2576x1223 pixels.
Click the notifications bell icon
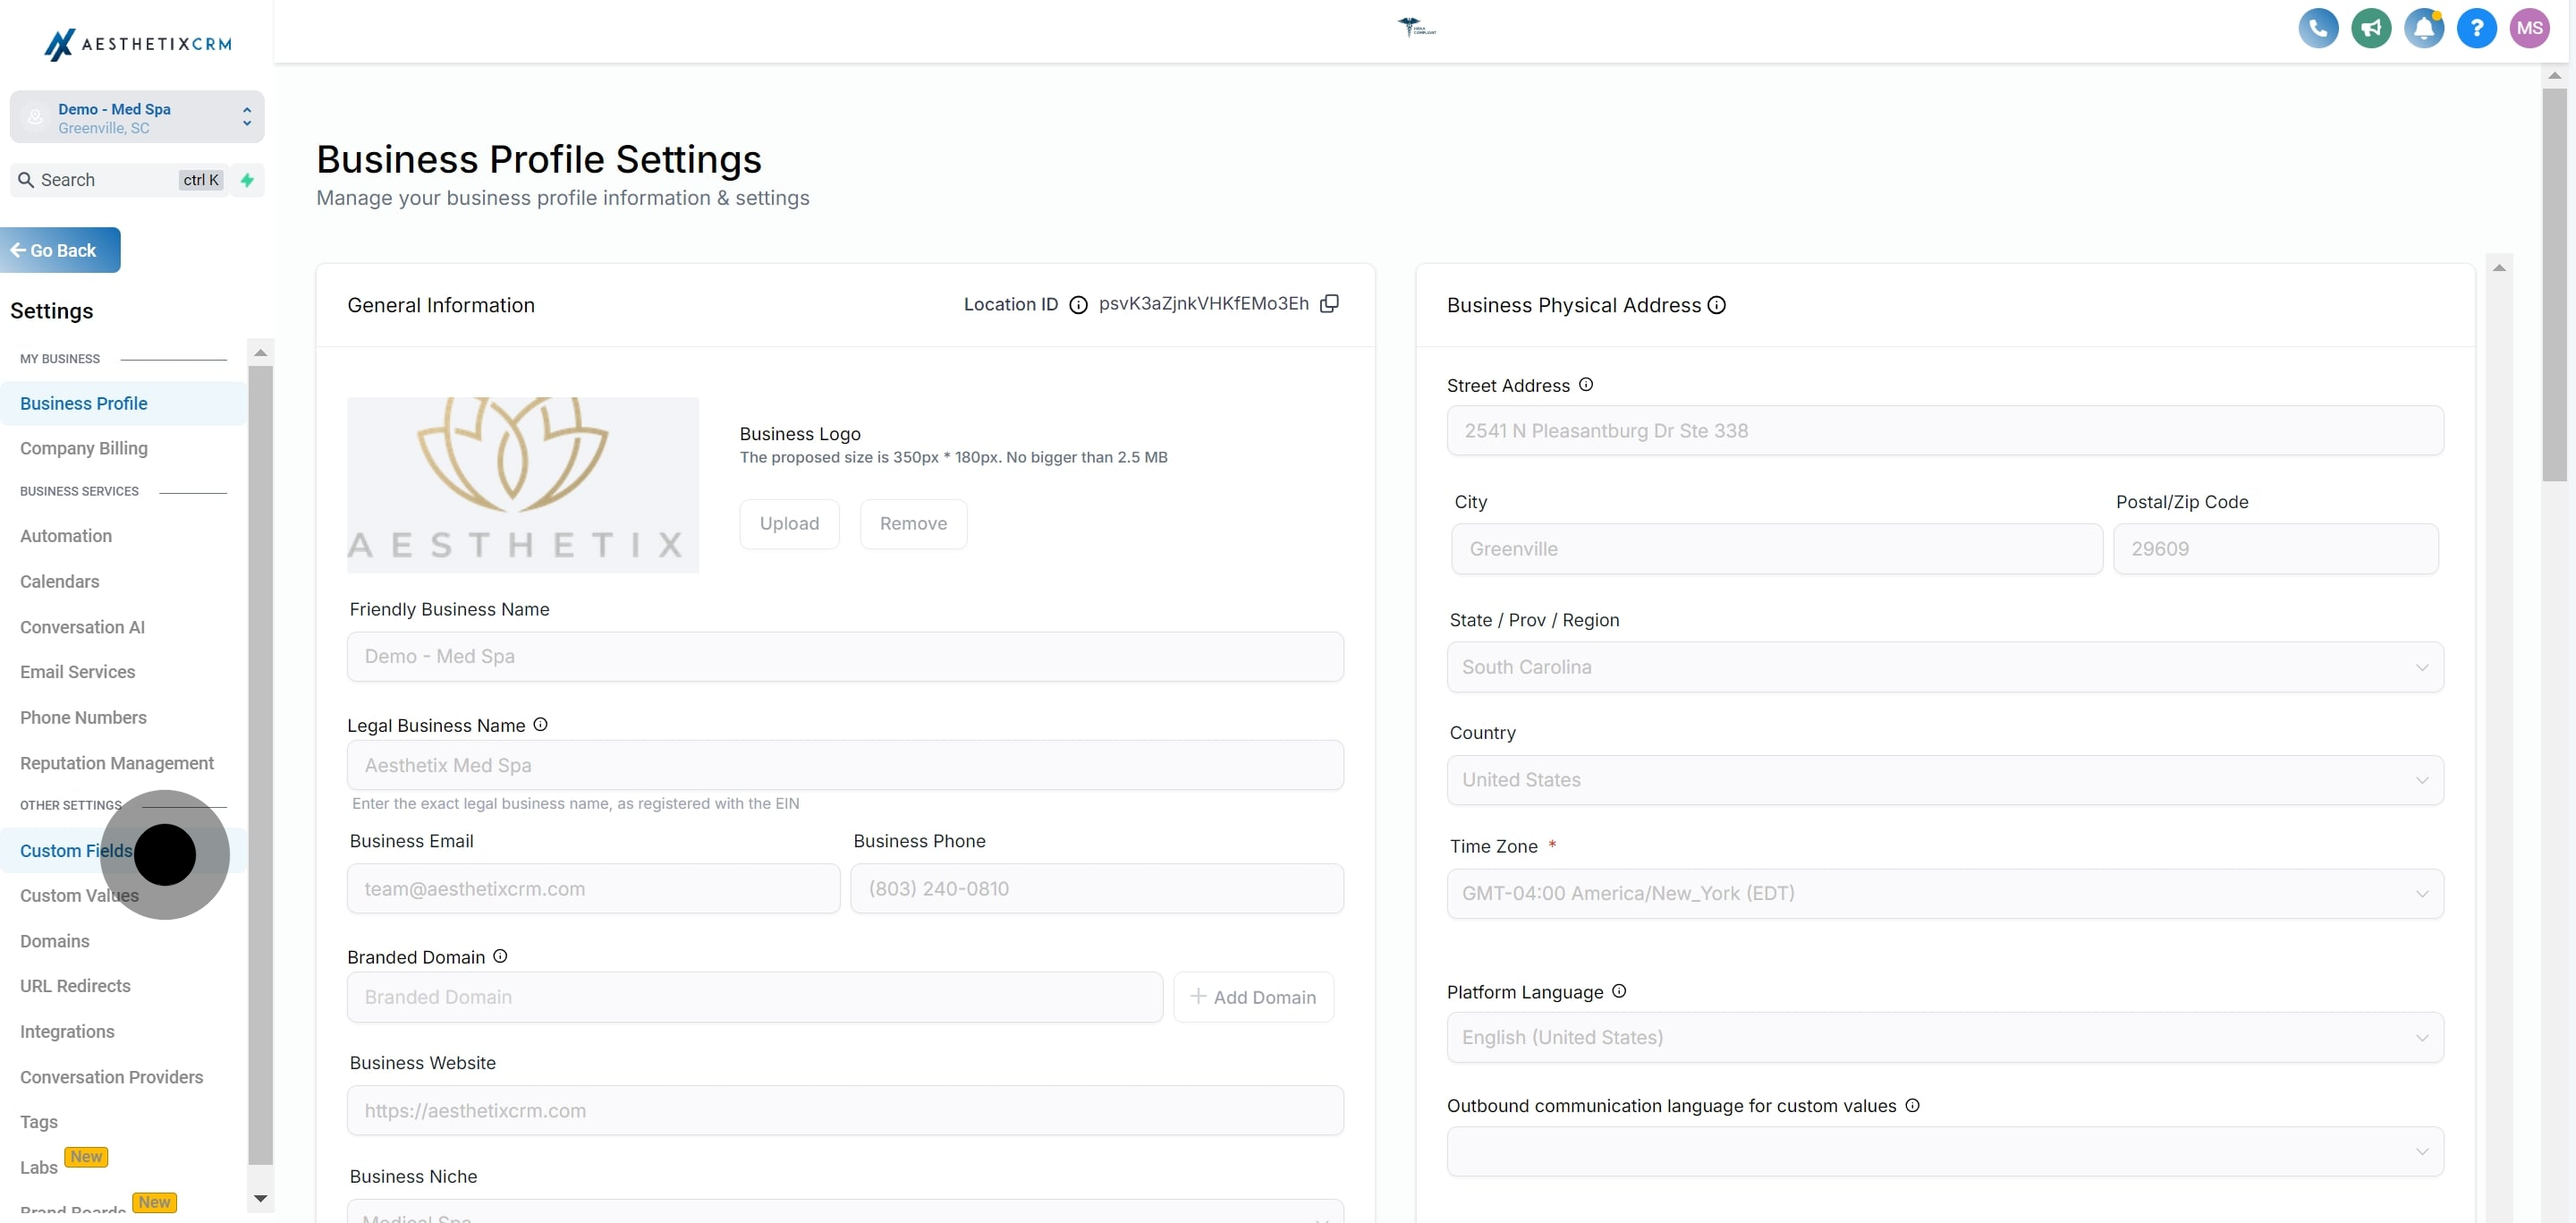[2424, 28]
